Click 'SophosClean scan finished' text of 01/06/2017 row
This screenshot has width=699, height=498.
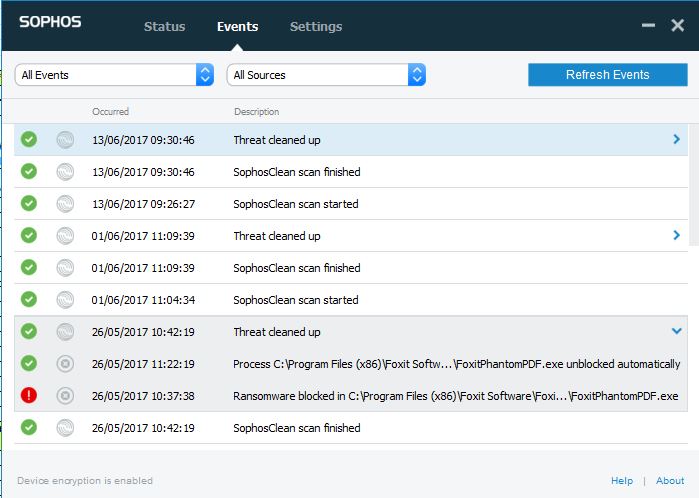coord(297,268)
